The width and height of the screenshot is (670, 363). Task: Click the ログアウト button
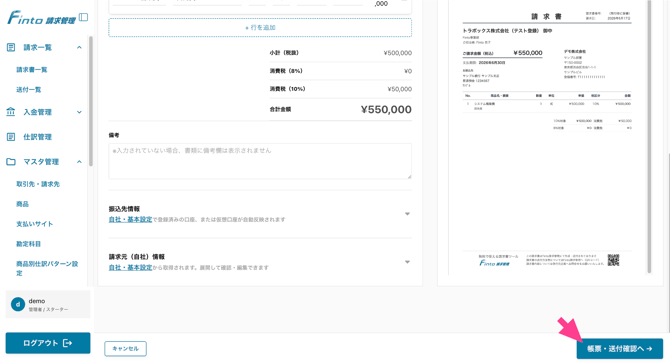pos(48,343)
